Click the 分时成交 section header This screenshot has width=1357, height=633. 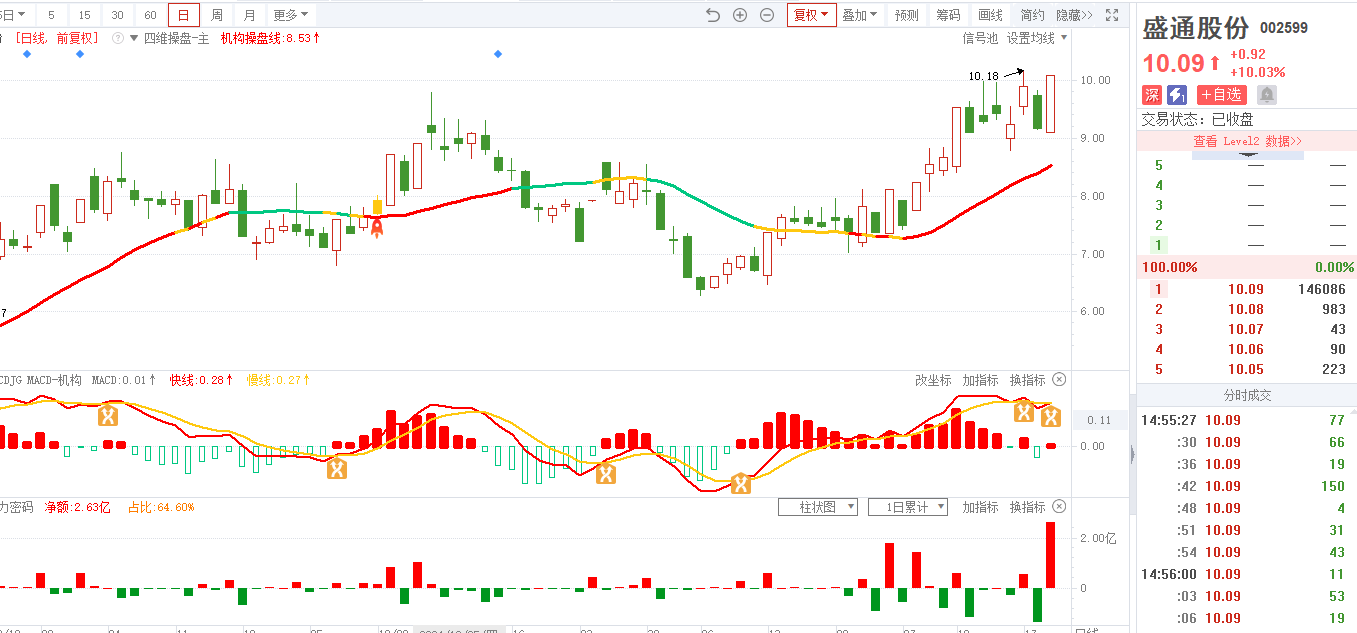(x=1247, y=395)
